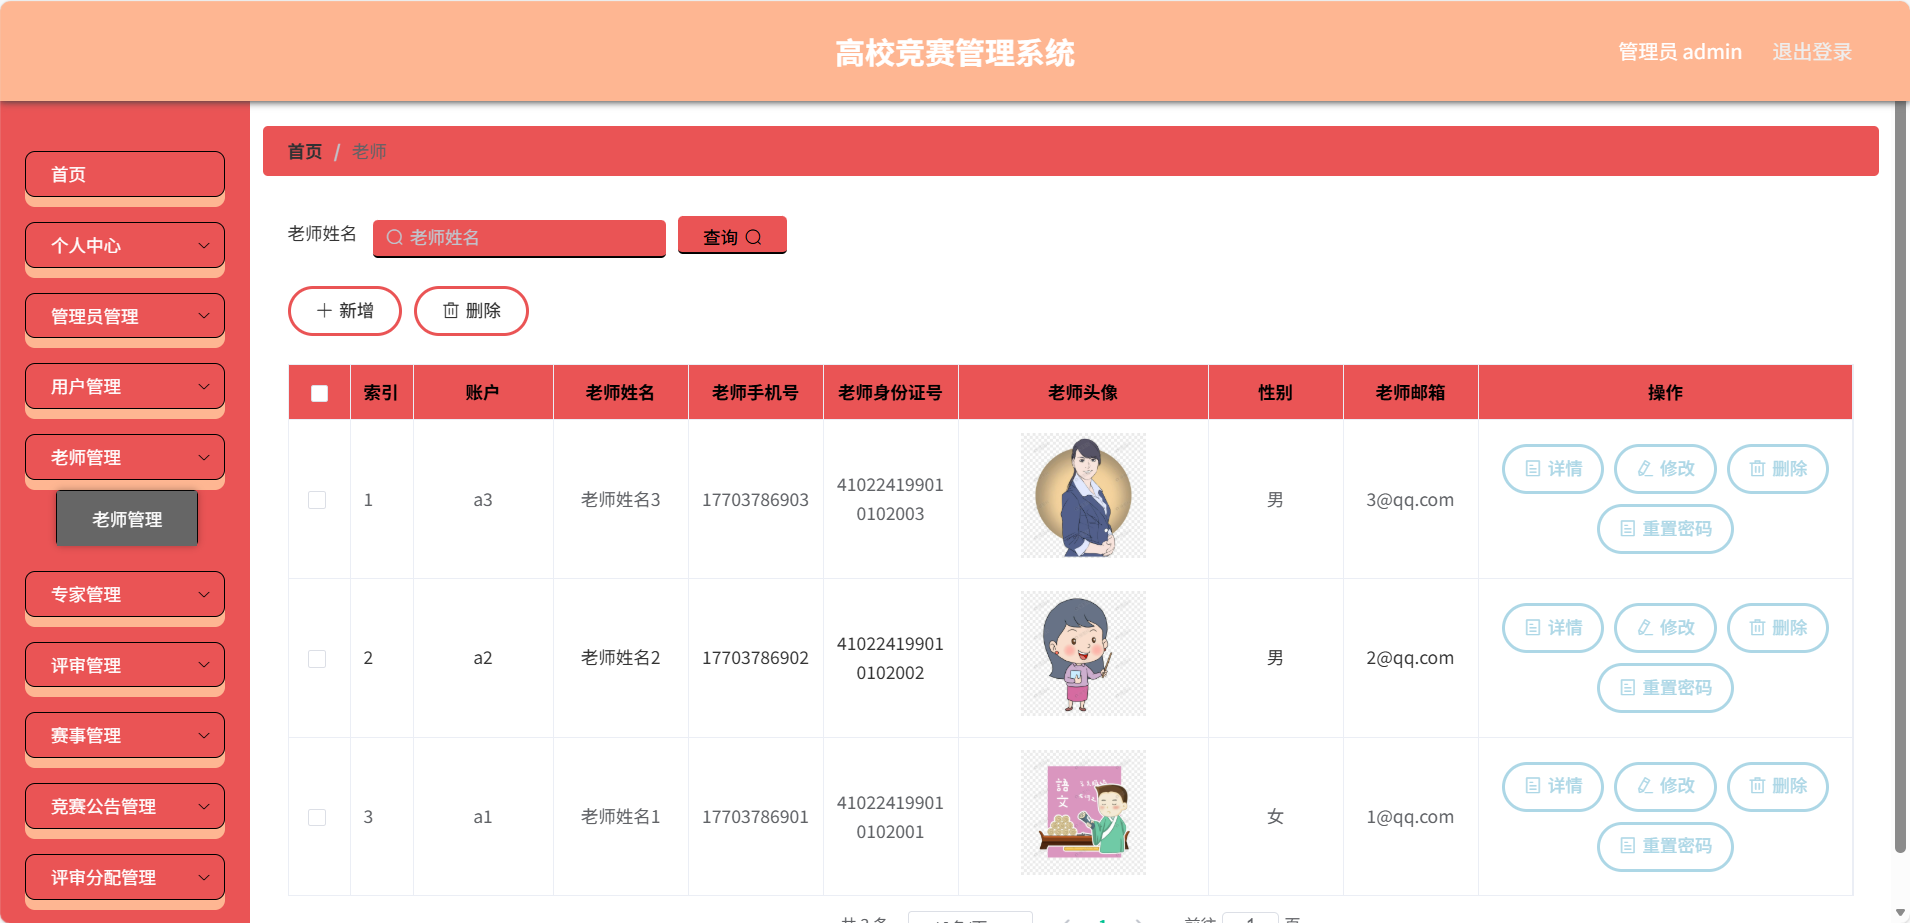Expand the 个人中心 menu chevron
The height and width of the screenshot is (923, 1910).
tap(204, 245)
